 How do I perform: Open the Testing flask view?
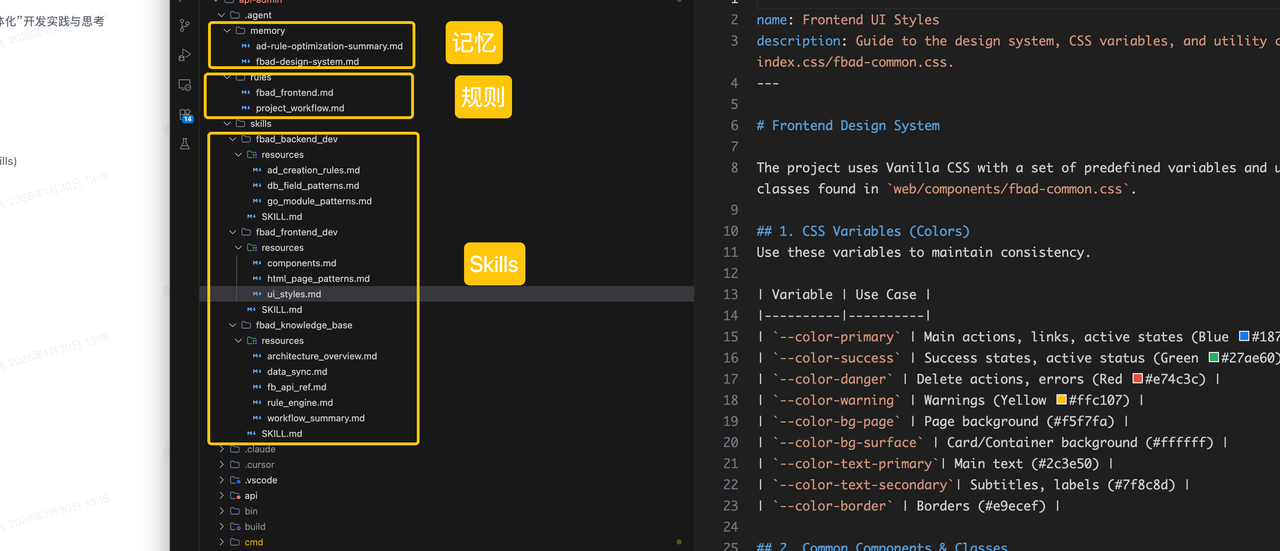click(x=184, y=144)
